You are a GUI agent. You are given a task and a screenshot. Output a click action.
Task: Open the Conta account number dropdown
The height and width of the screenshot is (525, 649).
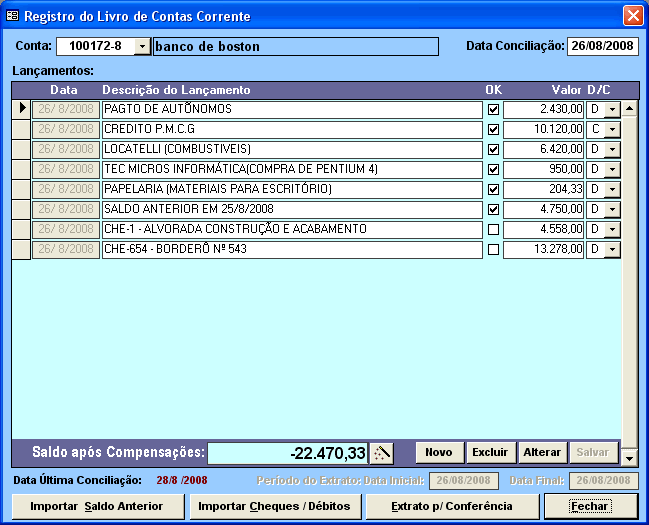coord(141,47)
